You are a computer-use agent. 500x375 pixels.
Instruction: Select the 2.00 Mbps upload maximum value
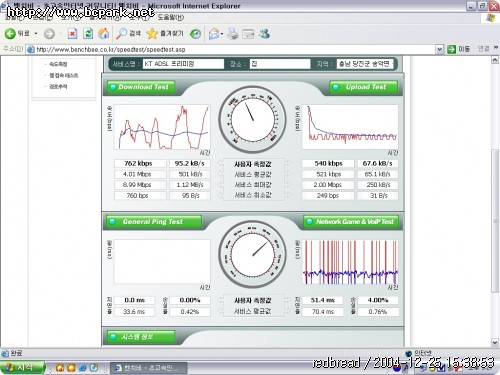point(328,185)
